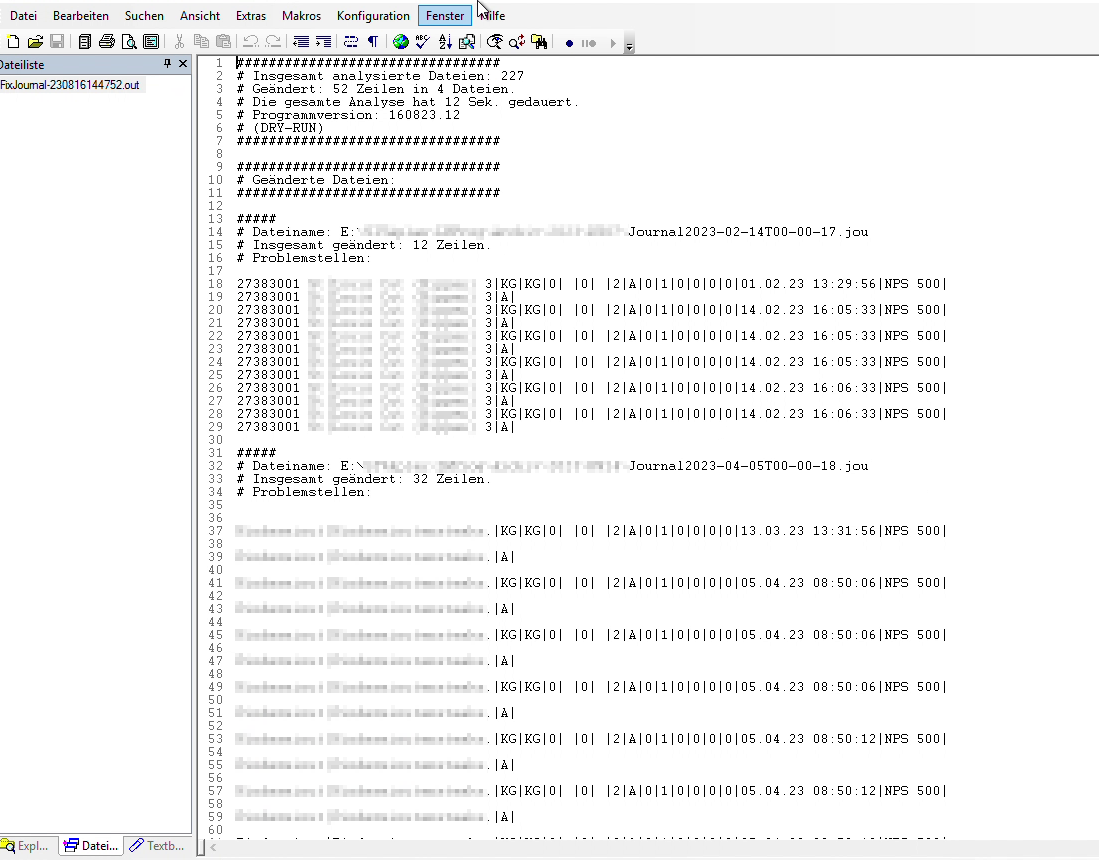Open the Konfiguration menu
Screen dimensions: 1099x860
pos(373,16)
